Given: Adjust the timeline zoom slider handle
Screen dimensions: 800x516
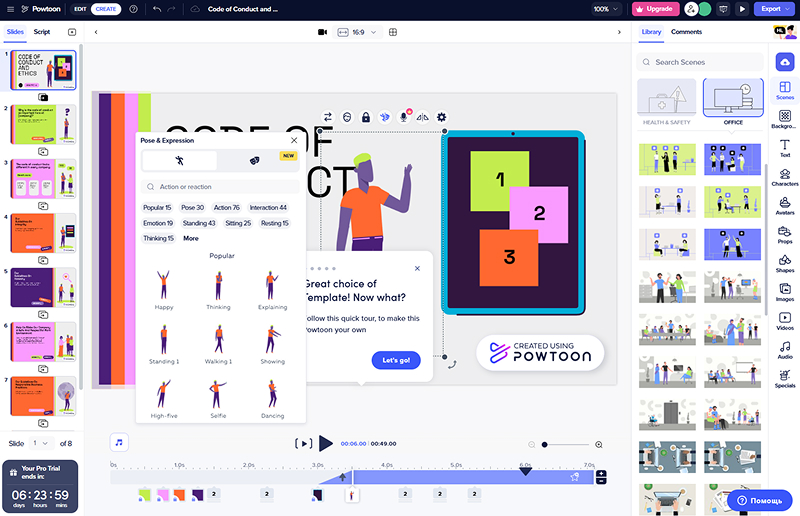Looking at the screenshot, I should click(544, 444).
